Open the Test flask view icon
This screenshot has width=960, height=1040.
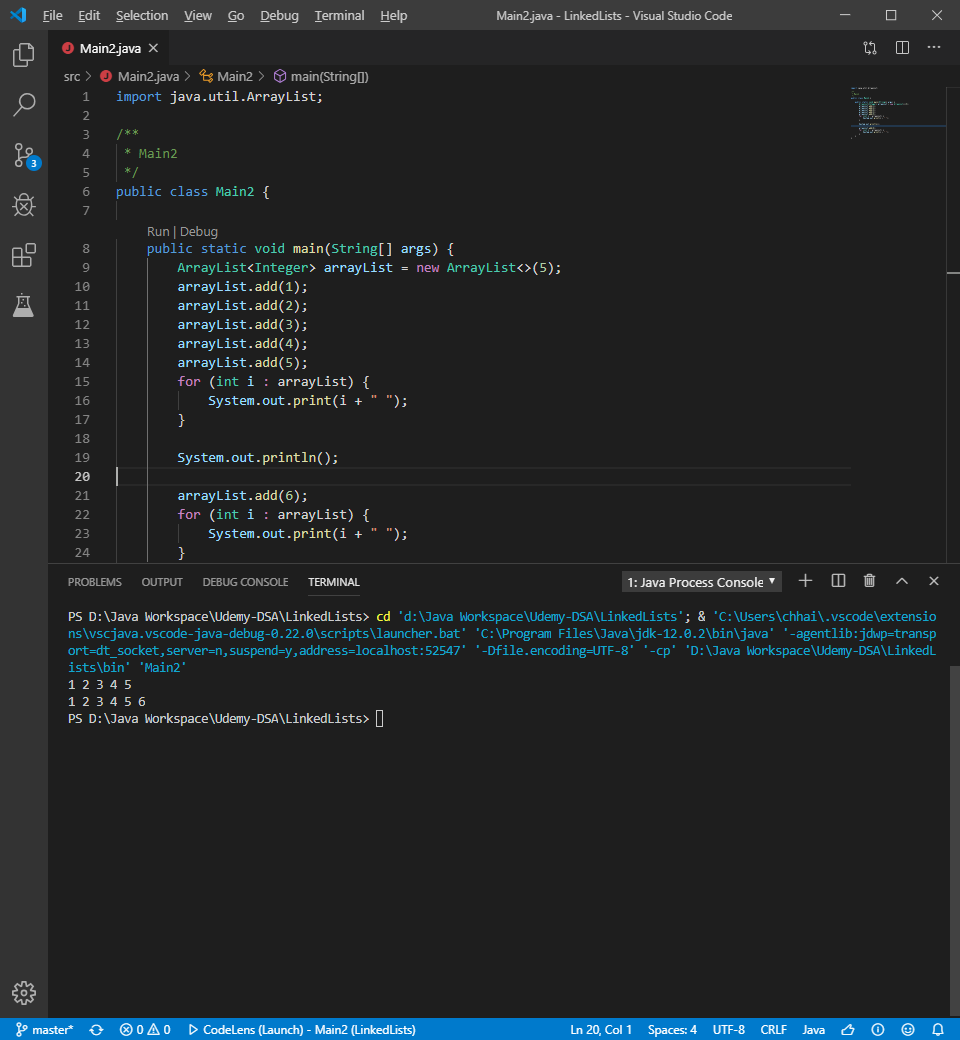tap(24, 305)
